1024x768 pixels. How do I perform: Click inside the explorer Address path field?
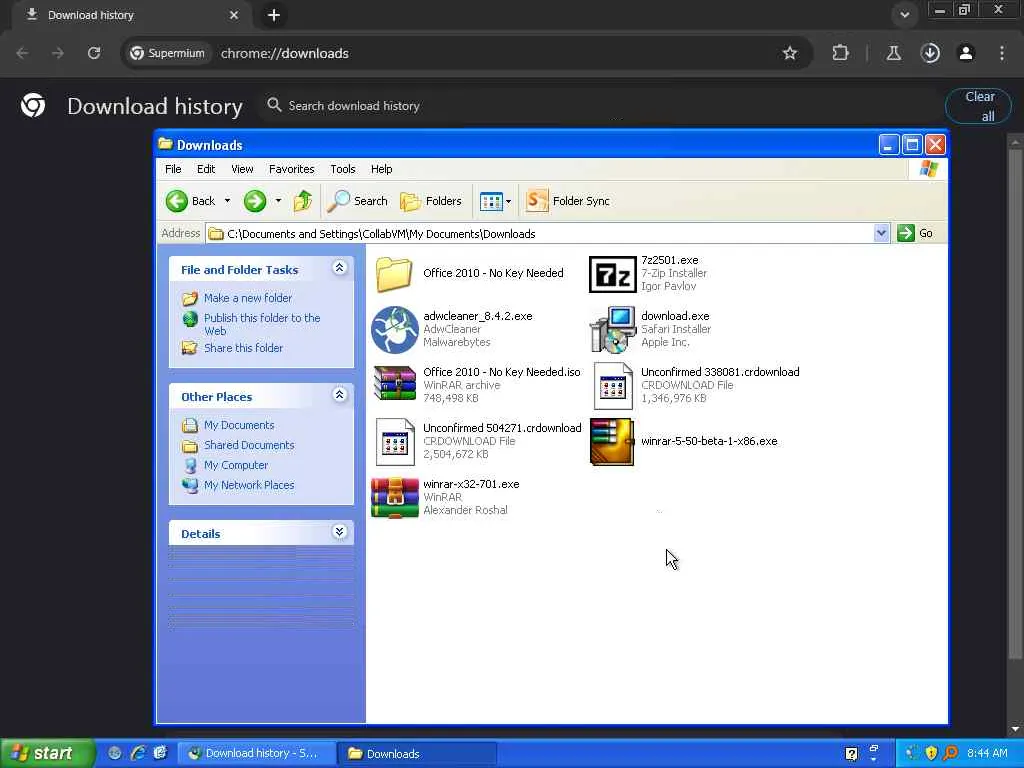pyautogui.click(x=539, y=234)
